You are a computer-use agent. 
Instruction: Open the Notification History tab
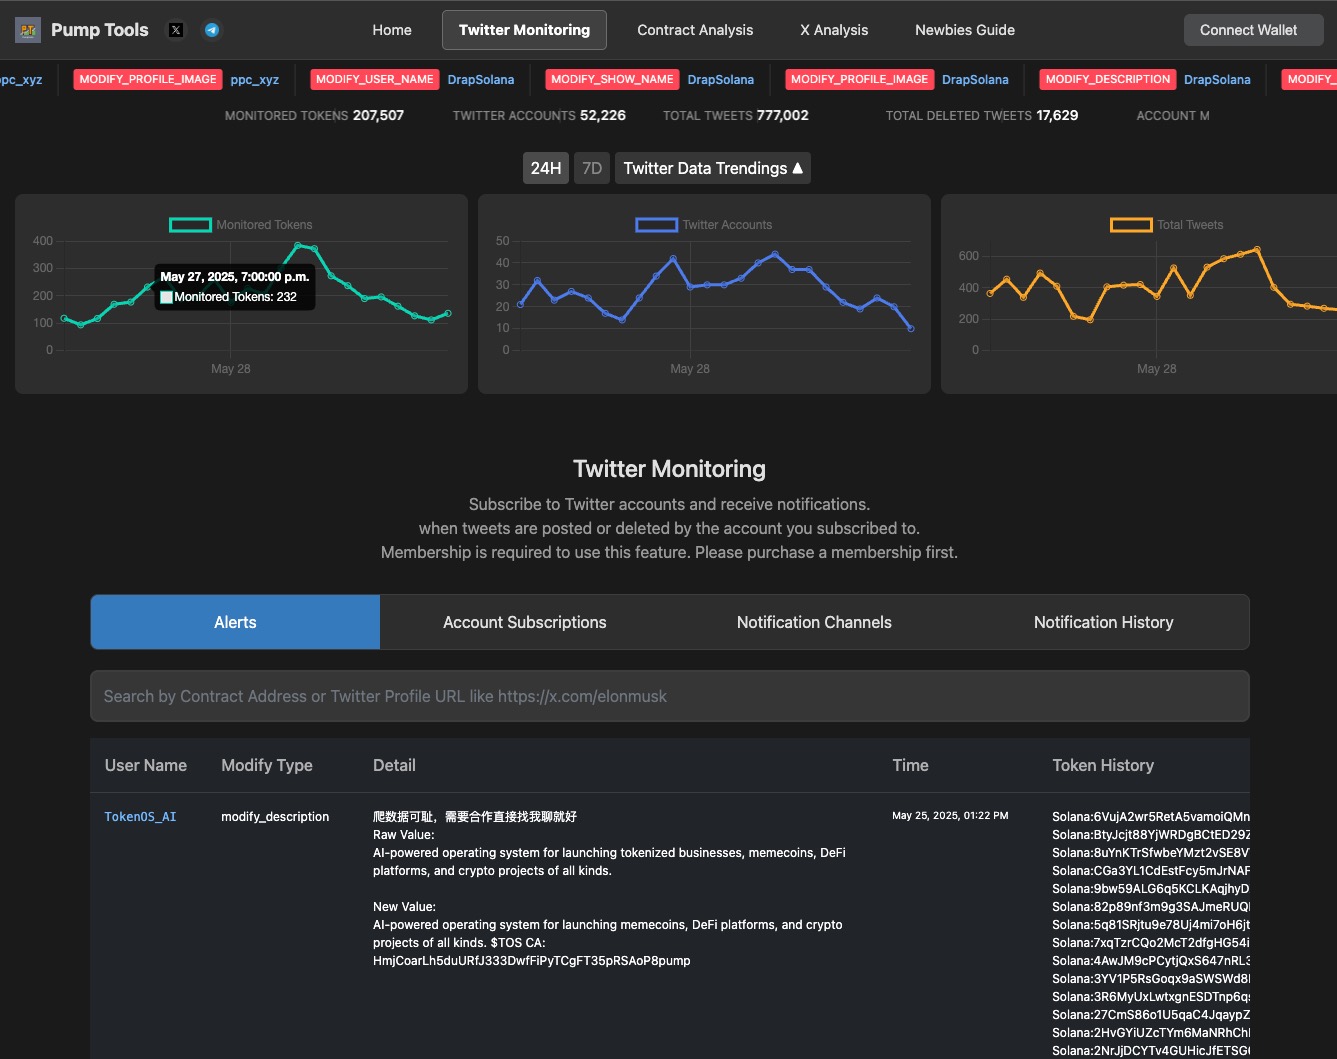pos(1103,622)
